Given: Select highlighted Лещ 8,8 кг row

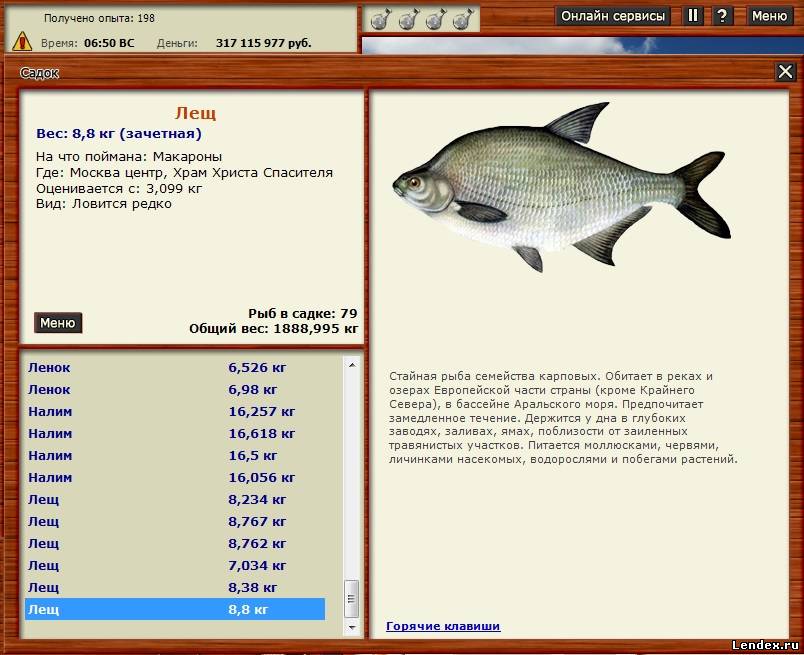Looking at the screenshot, I should 175,609.
